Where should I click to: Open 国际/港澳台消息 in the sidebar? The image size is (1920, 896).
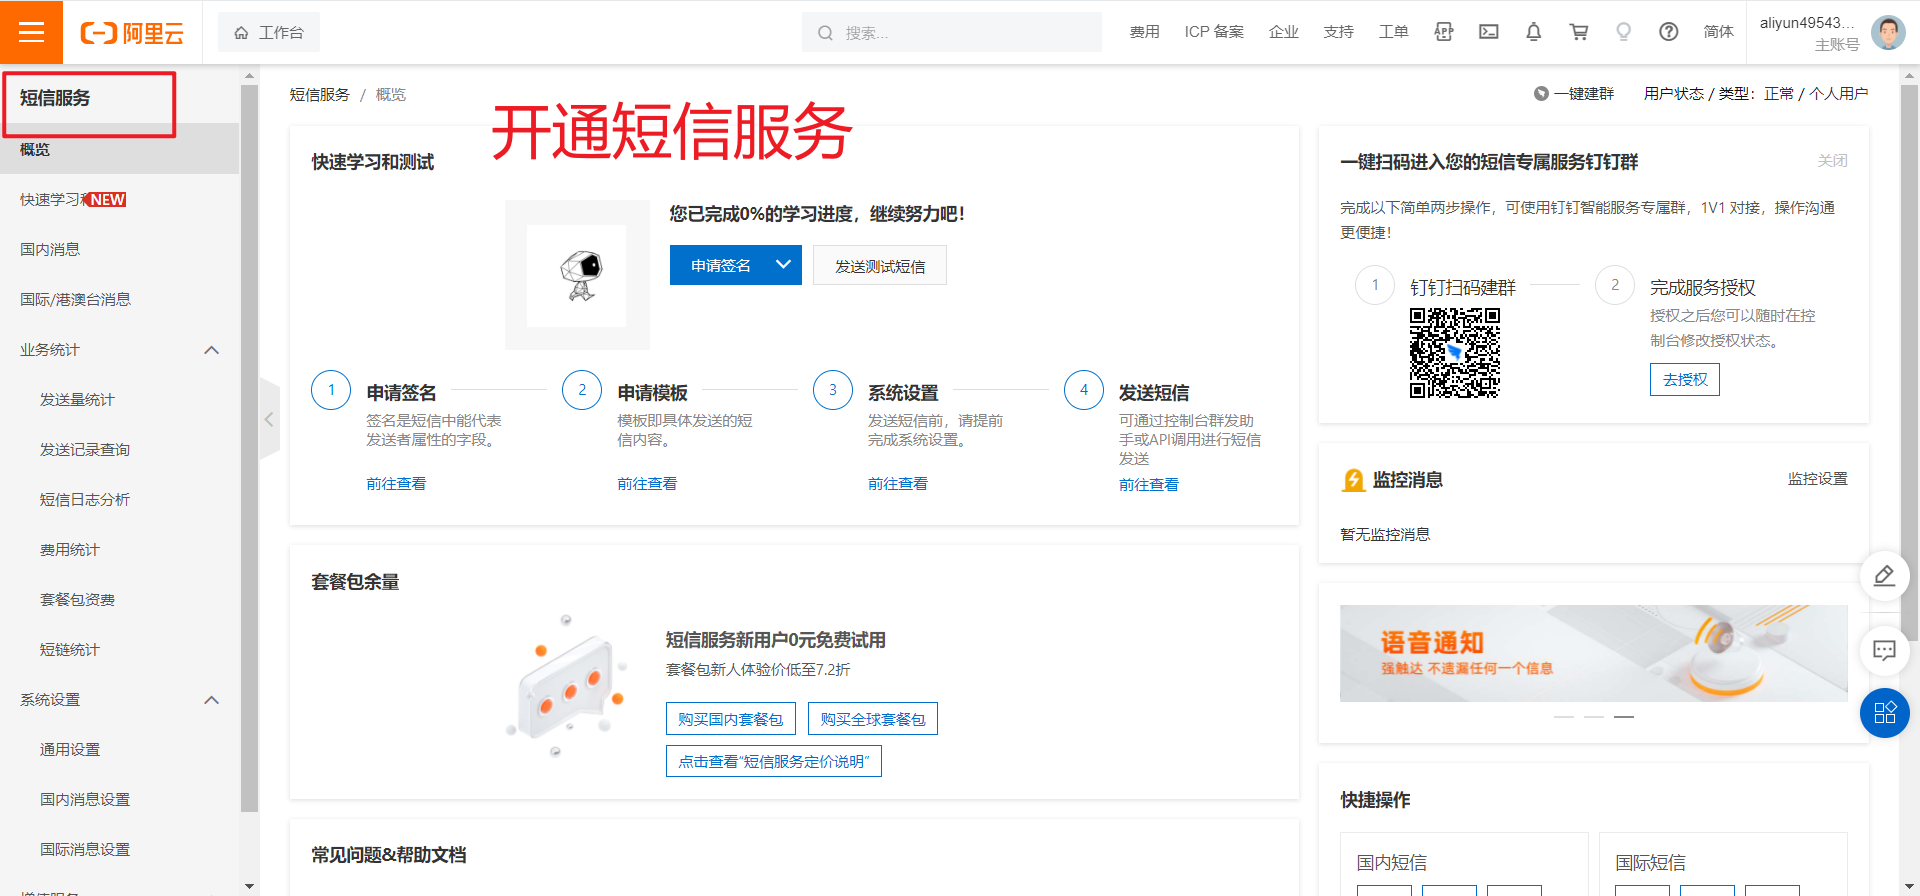[x=120, y=299]
